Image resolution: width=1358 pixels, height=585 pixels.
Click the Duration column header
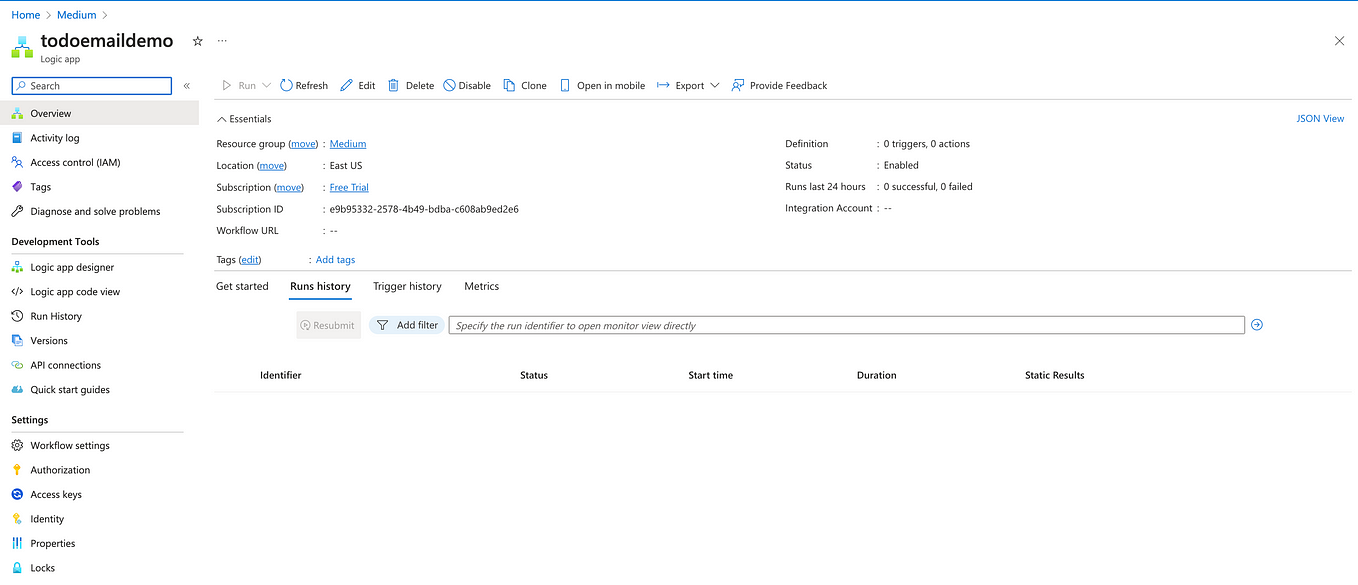point(876,375)
